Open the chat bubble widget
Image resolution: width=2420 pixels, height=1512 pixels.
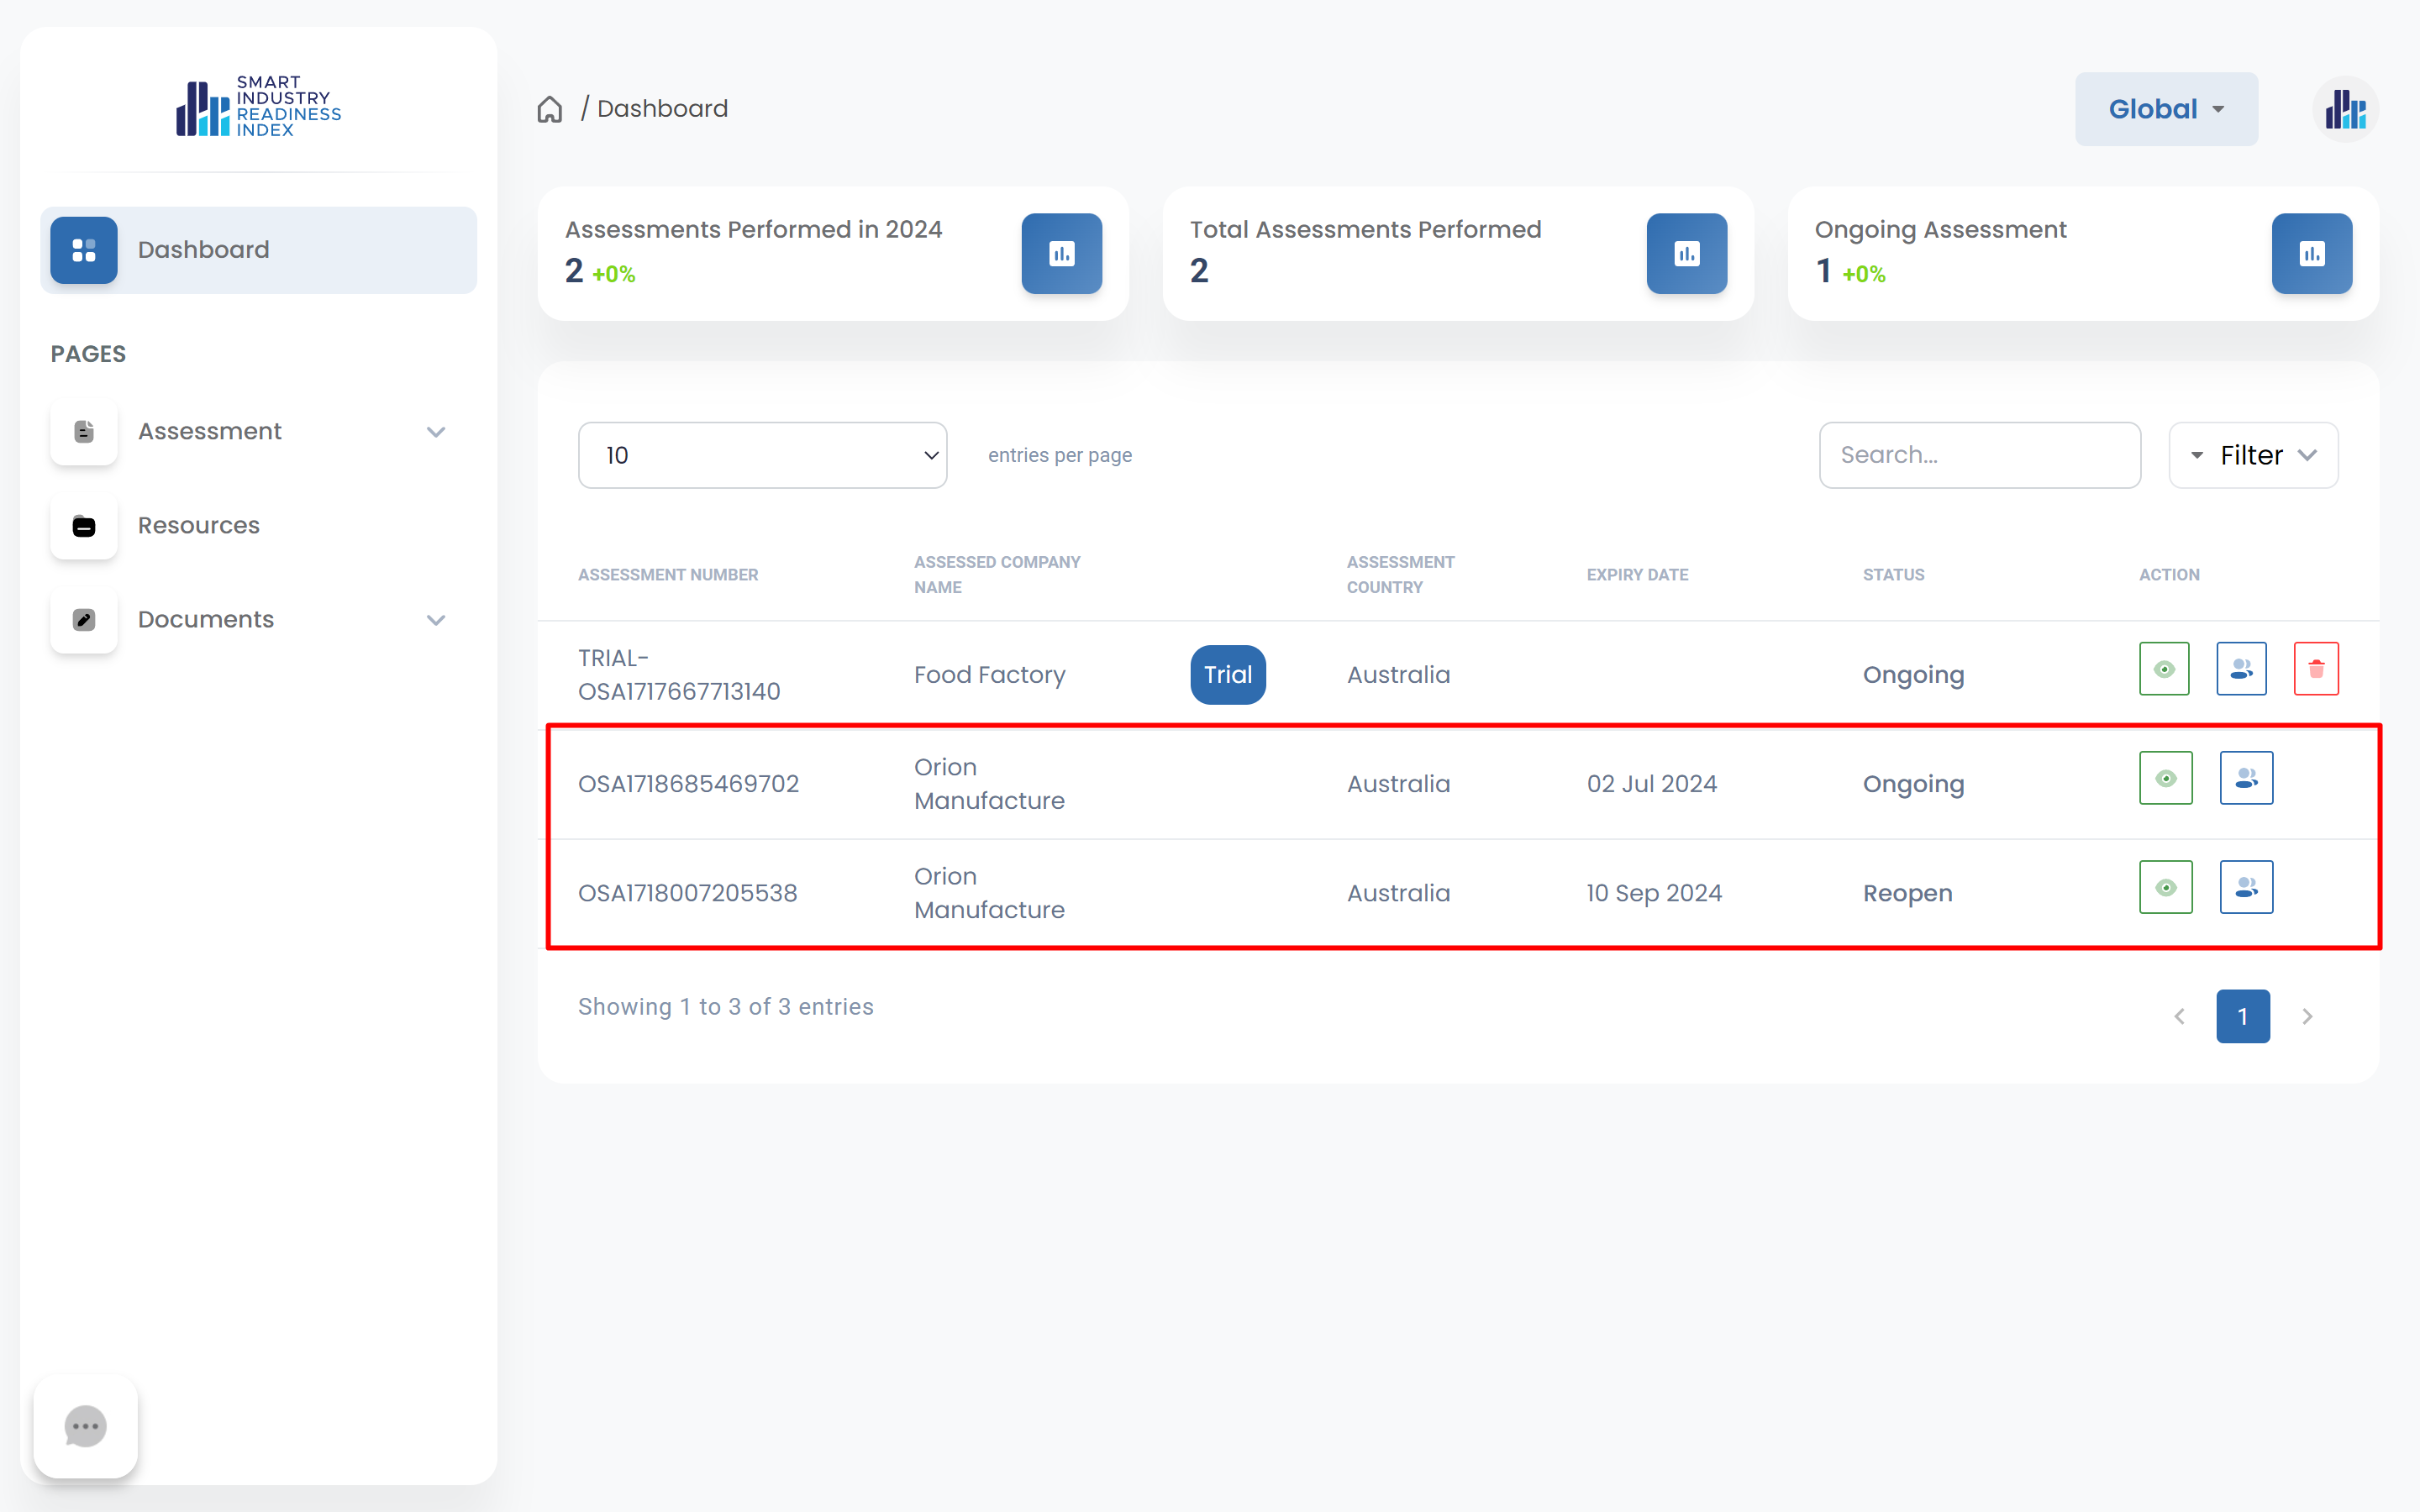point(85,1426)
